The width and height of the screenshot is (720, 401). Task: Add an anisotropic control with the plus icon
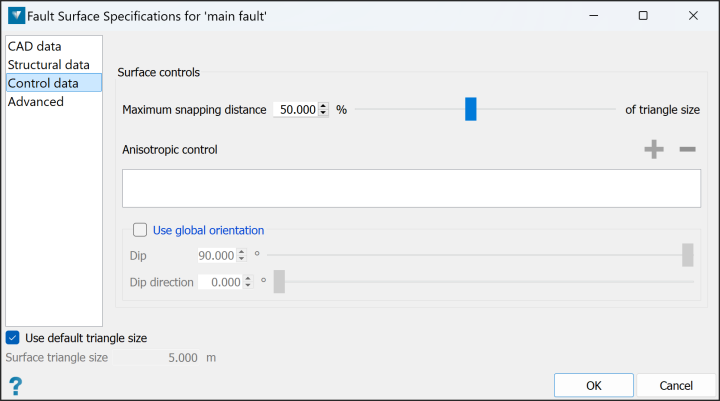click(x=654, y=149)
